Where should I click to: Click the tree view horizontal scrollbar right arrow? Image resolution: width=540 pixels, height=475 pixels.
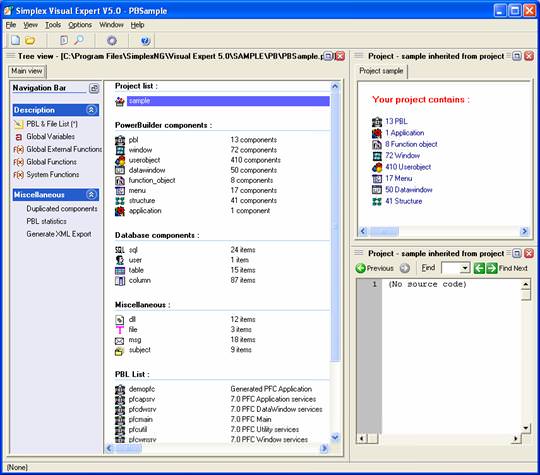324,448
